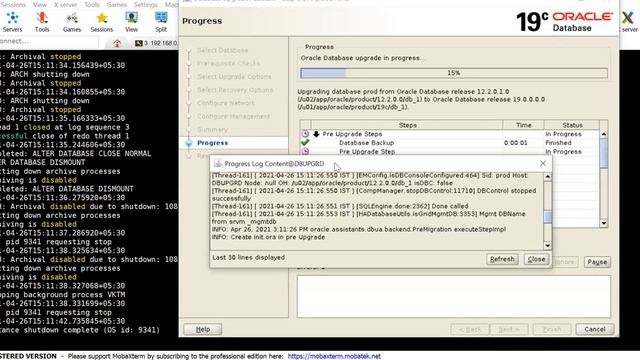
Task: Click the steps table scroll down arrow
Action: 604,223
